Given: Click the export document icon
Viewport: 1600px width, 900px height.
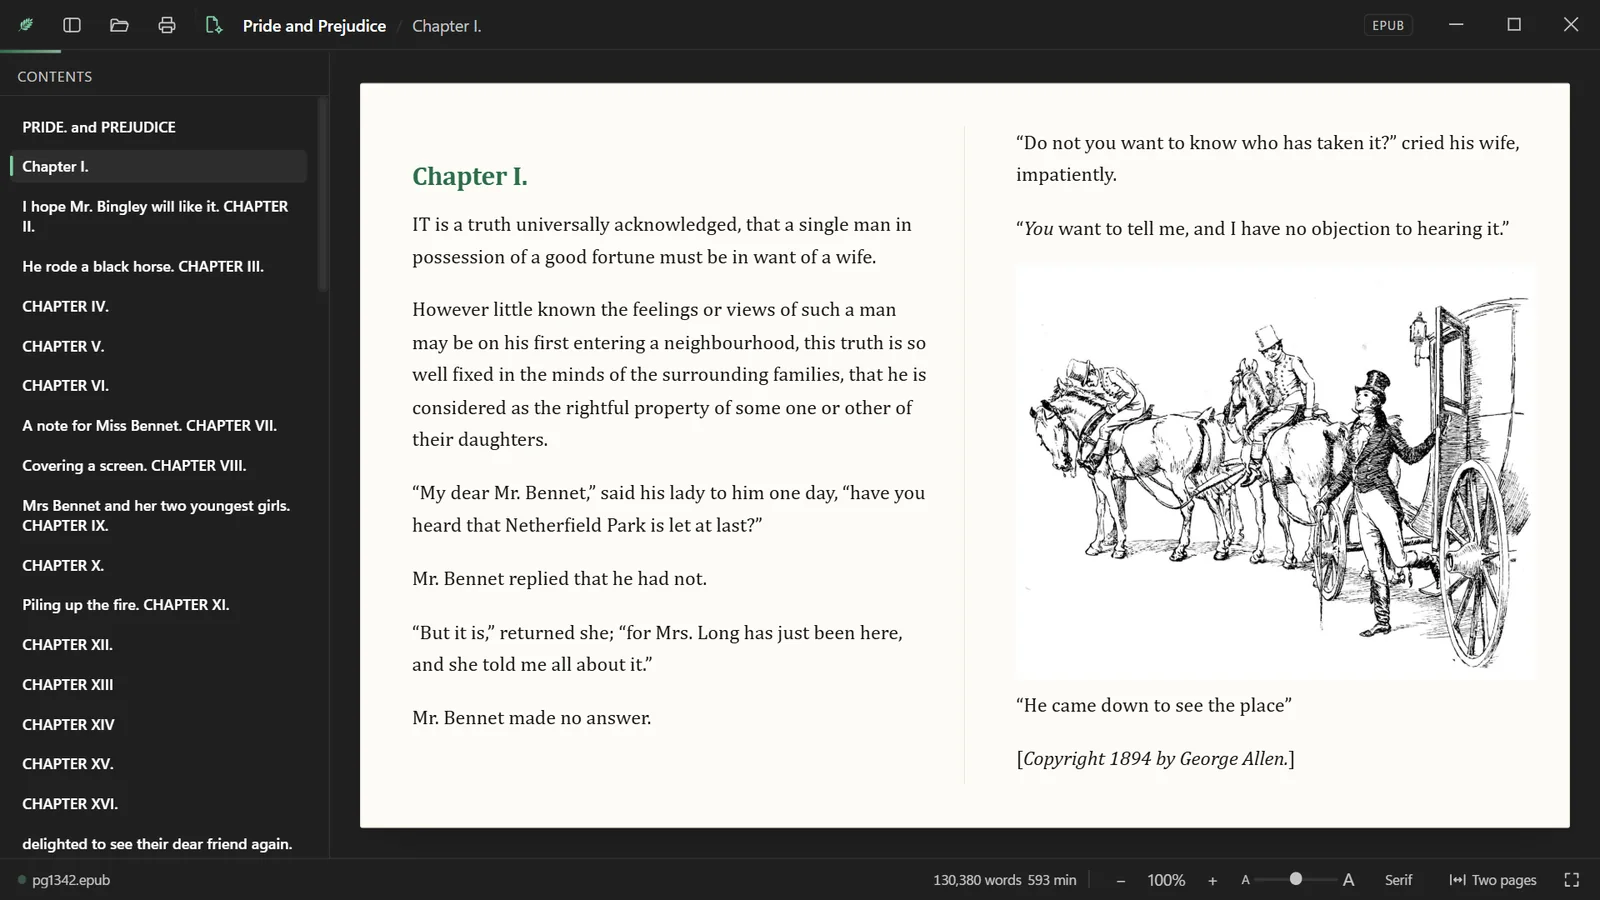Looking at the screenshot, I should (213, 25).
